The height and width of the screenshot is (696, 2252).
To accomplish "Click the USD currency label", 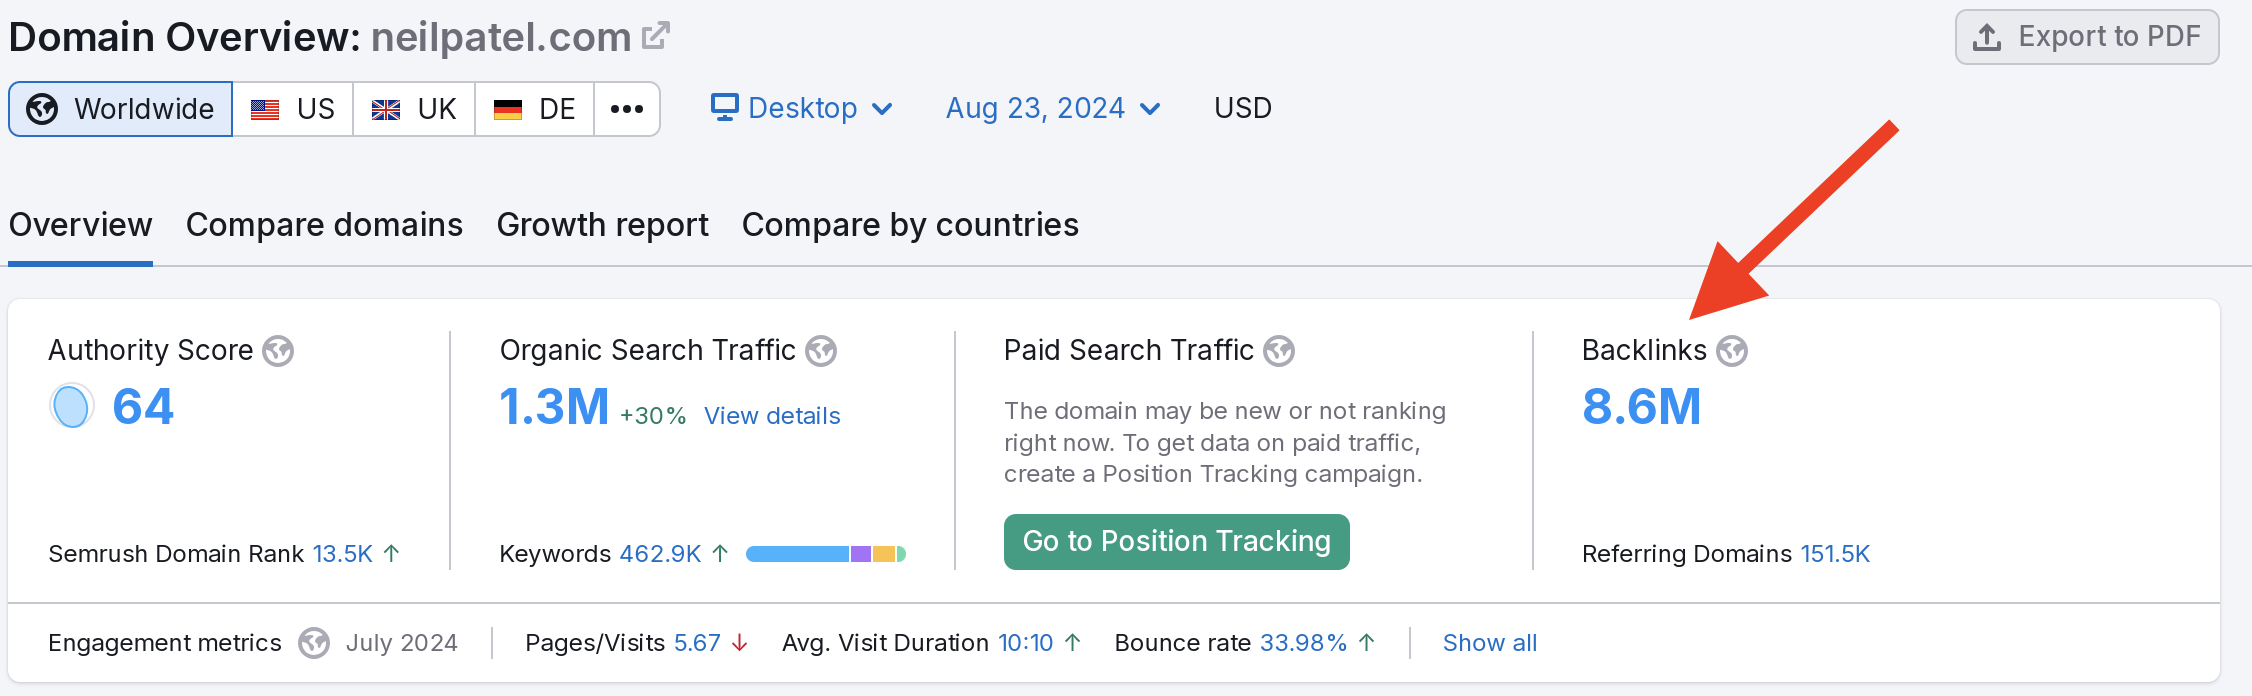I will 1243,108.
